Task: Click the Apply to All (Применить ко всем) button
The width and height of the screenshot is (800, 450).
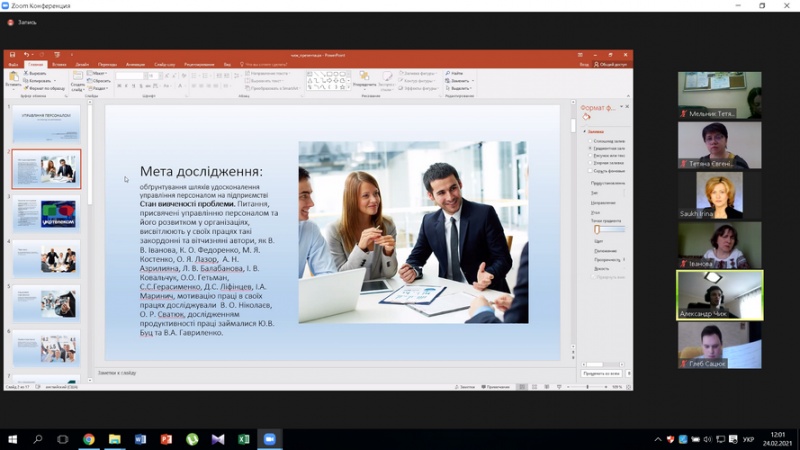Action: point(600,373)
